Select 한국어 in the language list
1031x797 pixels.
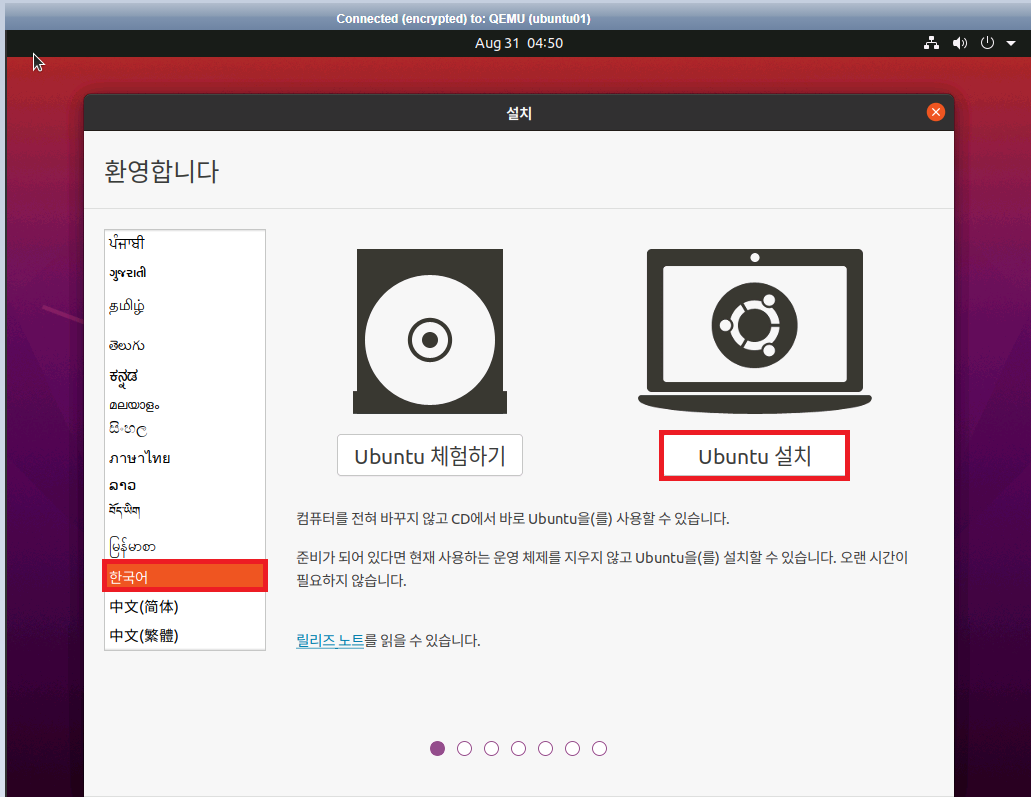click(x=185, y=577)
